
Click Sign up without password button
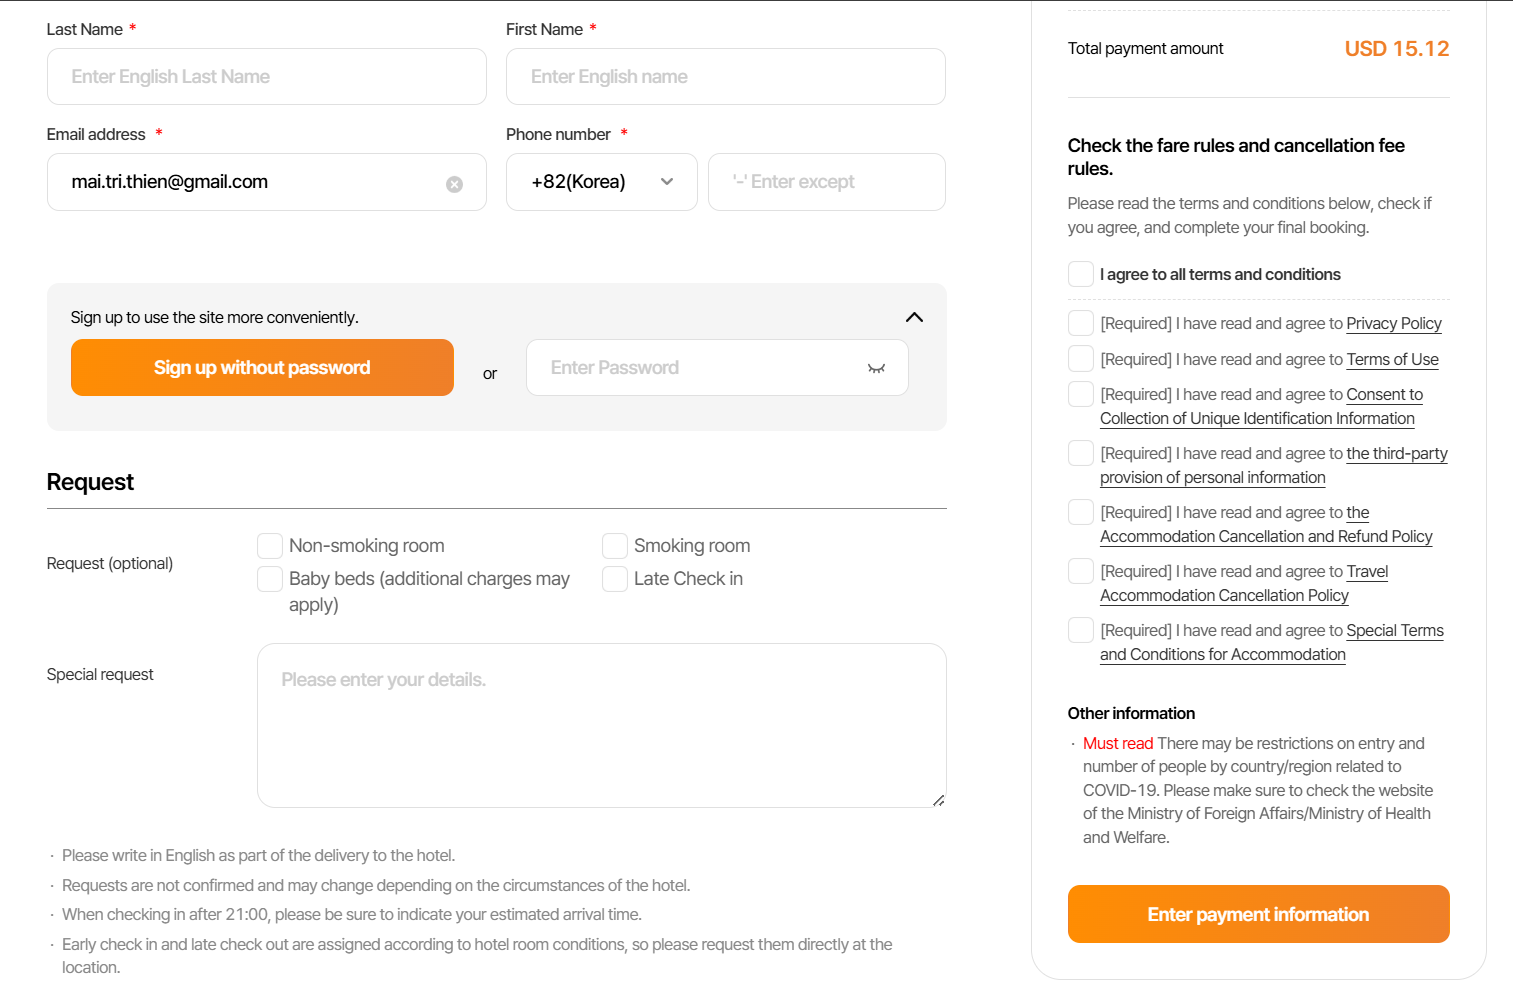coord(262,368)
